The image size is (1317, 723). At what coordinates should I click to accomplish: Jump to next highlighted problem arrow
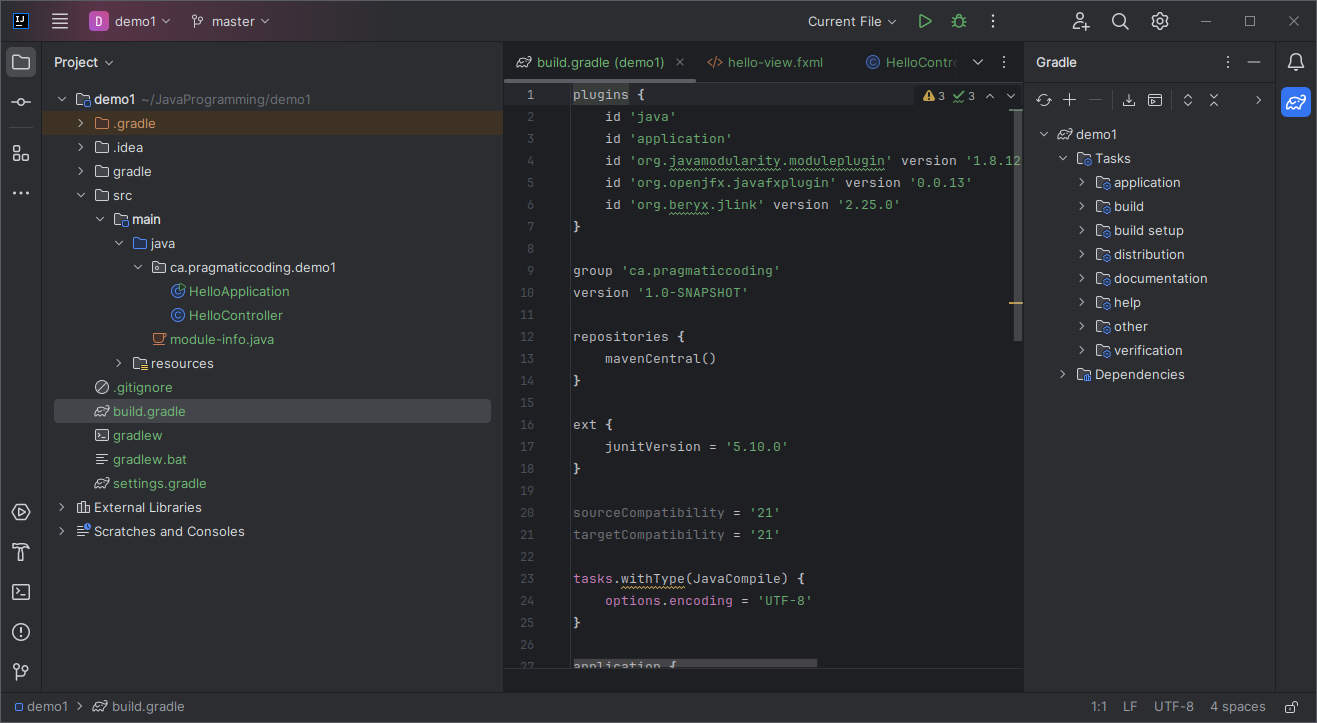pos(1011,96)
